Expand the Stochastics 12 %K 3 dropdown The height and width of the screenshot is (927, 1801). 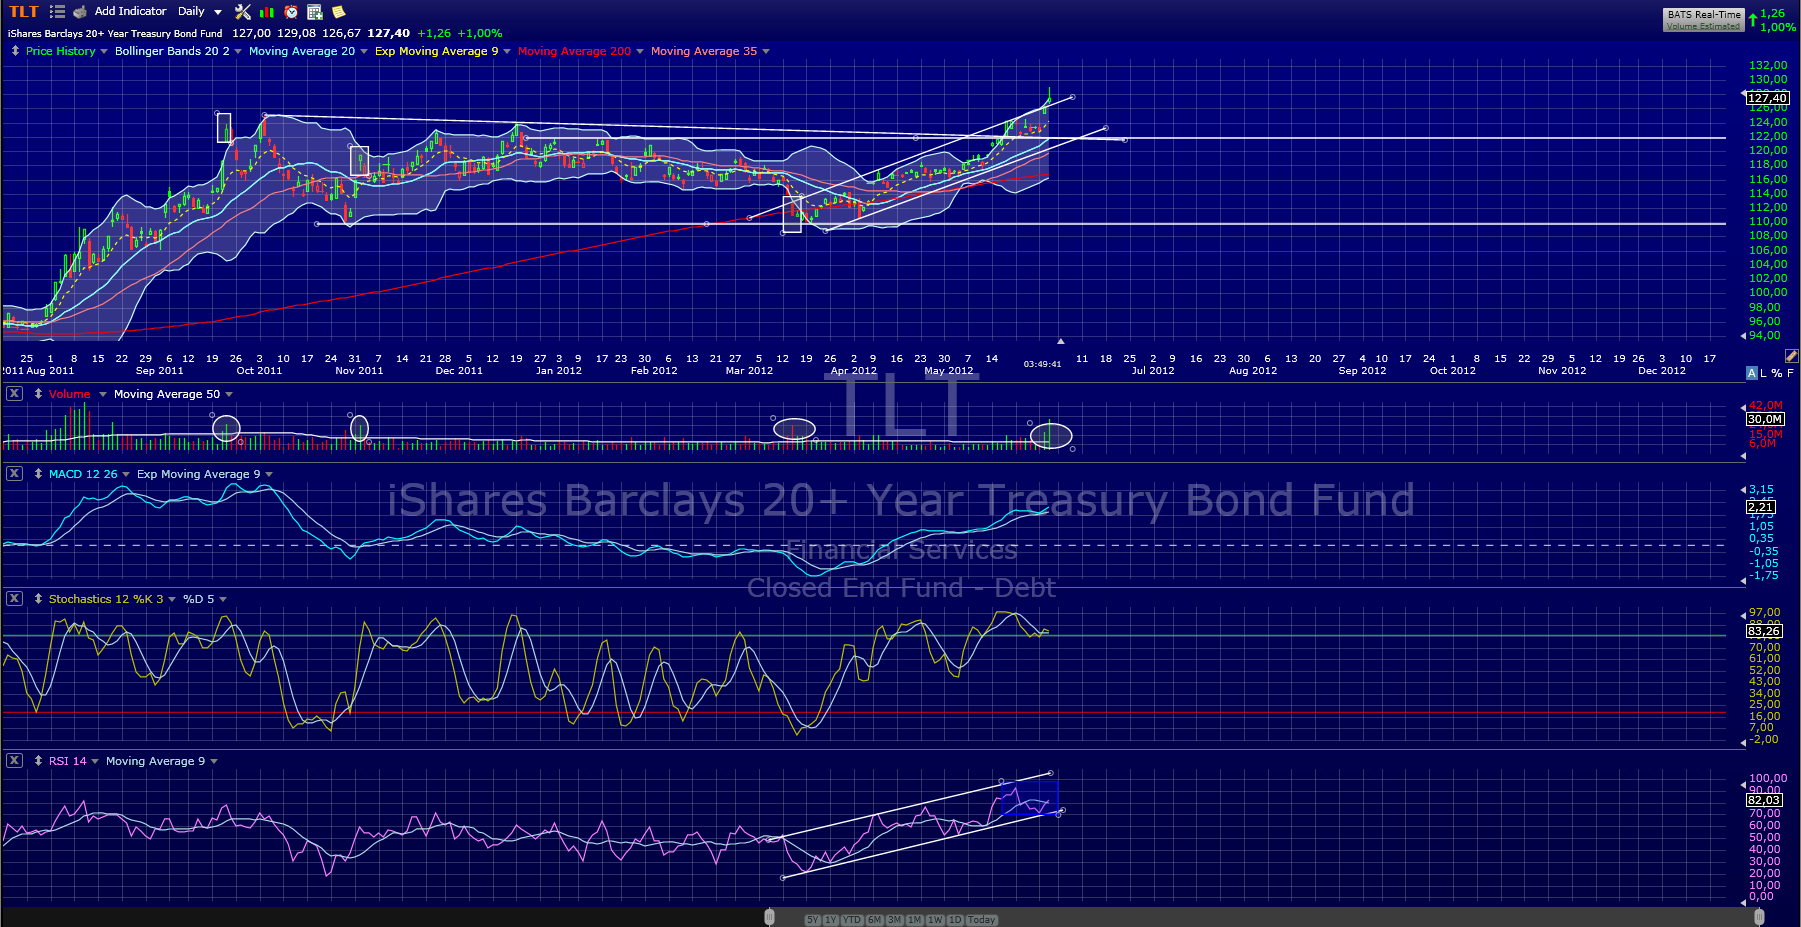click(172, 600)
